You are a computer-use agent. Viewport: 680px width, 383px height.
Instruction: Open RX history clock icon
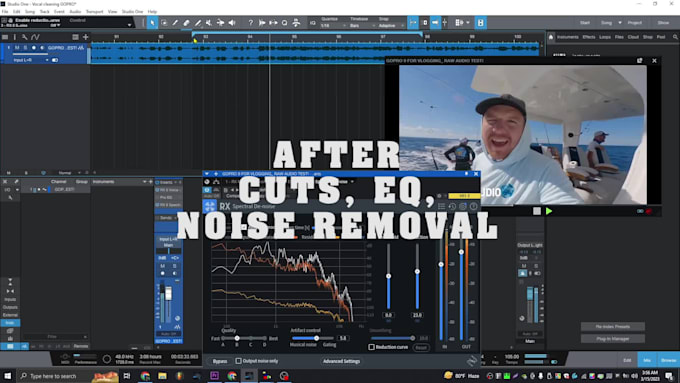pyautogui.click(x=452, y=206)
